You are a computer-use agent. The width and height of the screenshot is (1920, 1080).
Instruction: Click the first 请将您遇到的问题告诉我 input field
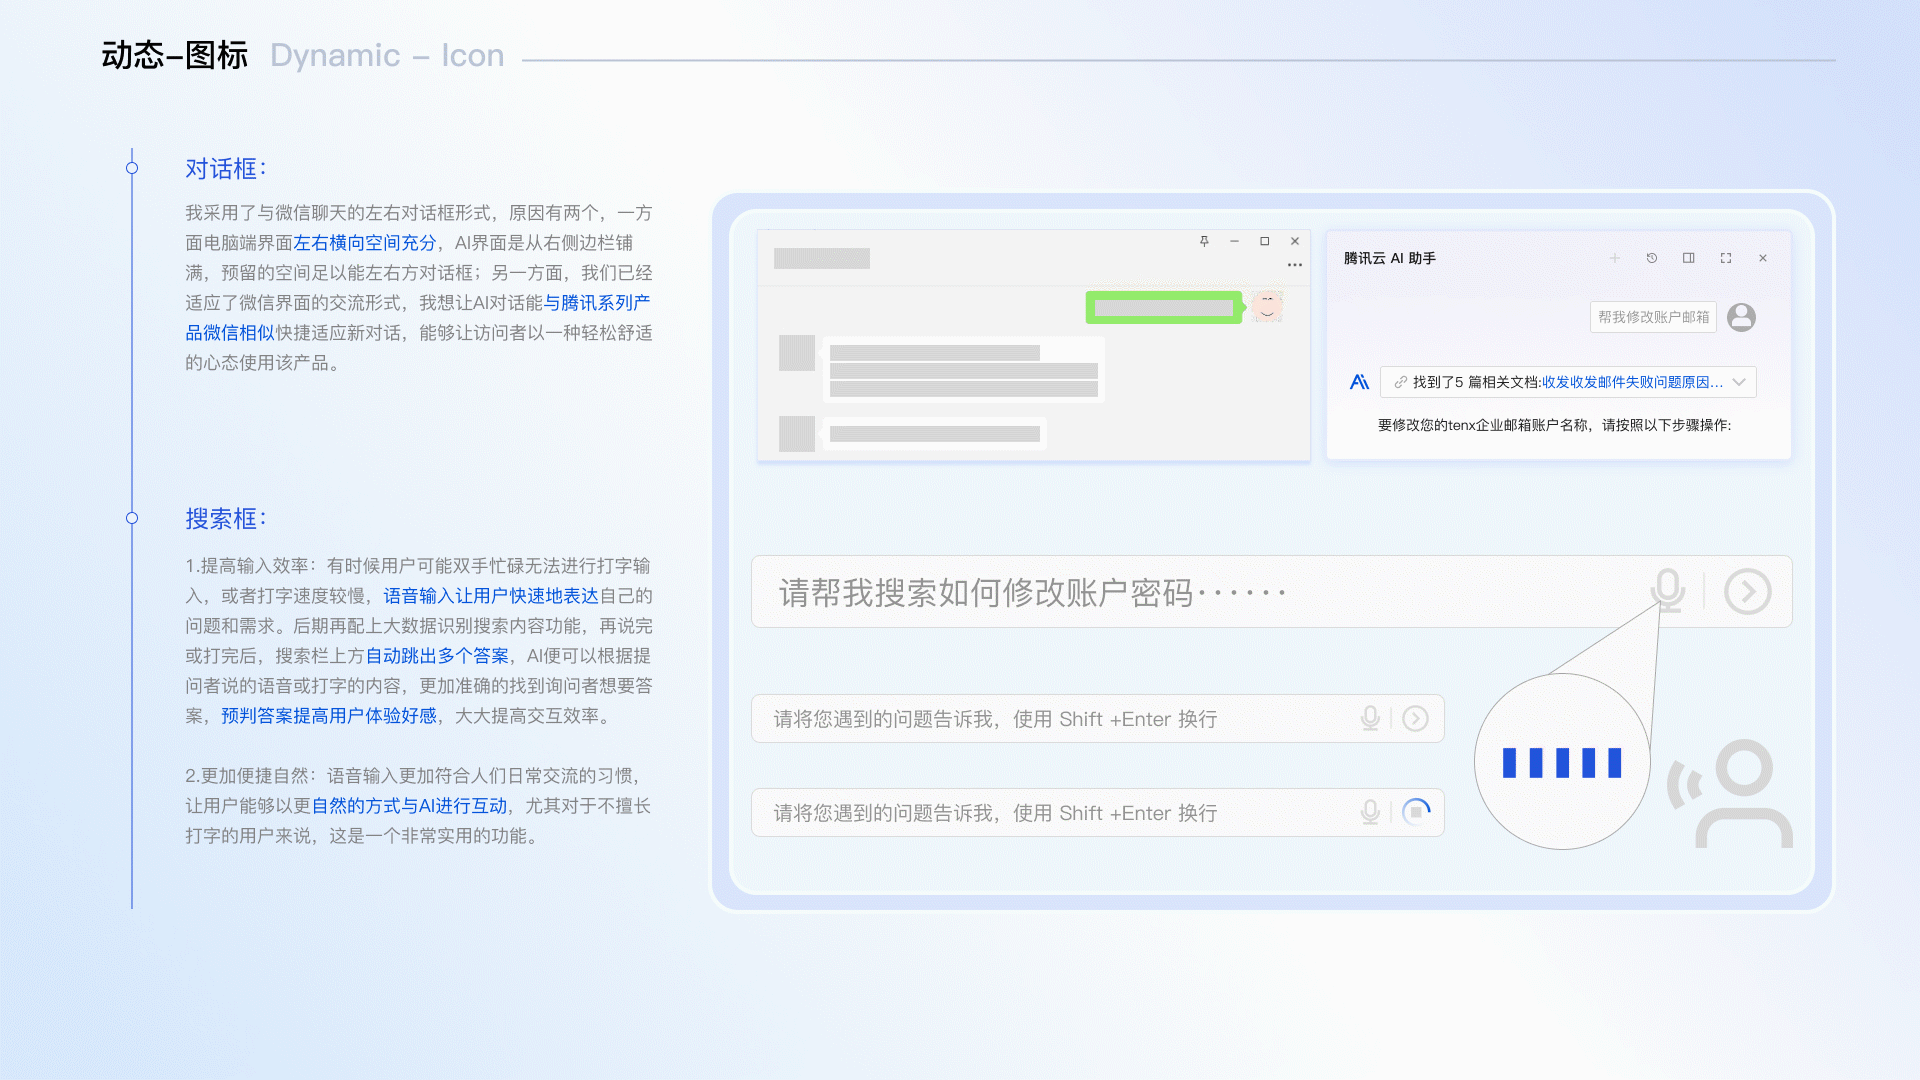1097,719
